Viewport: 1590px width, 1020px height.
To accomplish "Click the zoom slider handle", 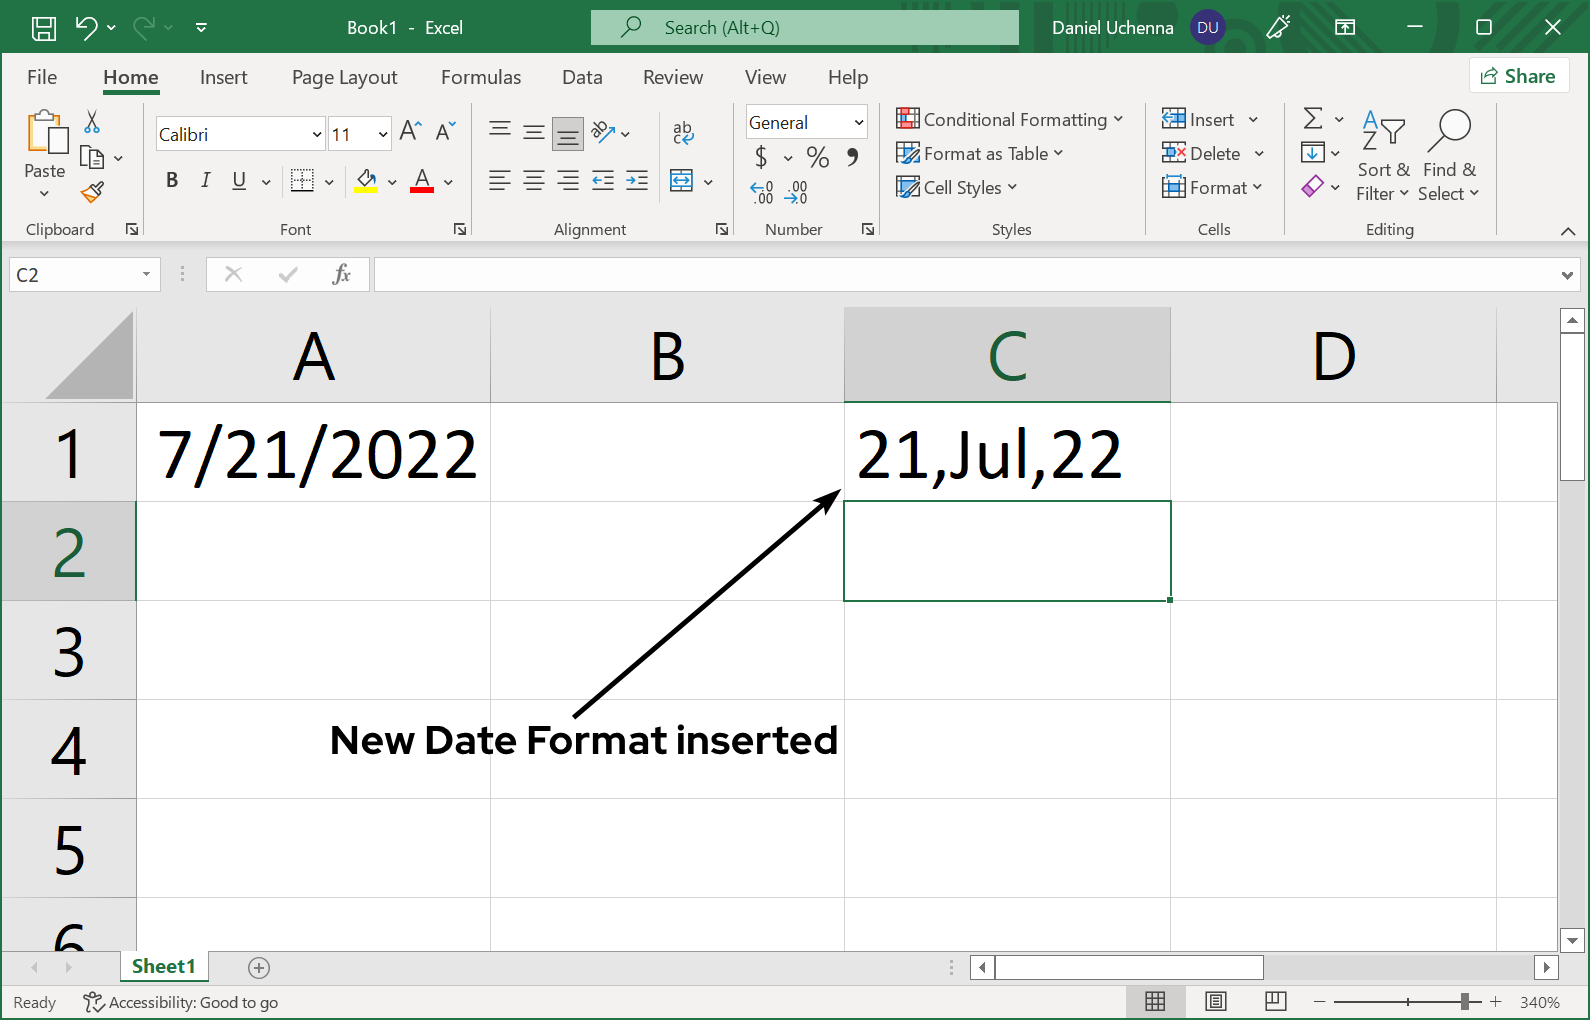I will point(1464,1001).
